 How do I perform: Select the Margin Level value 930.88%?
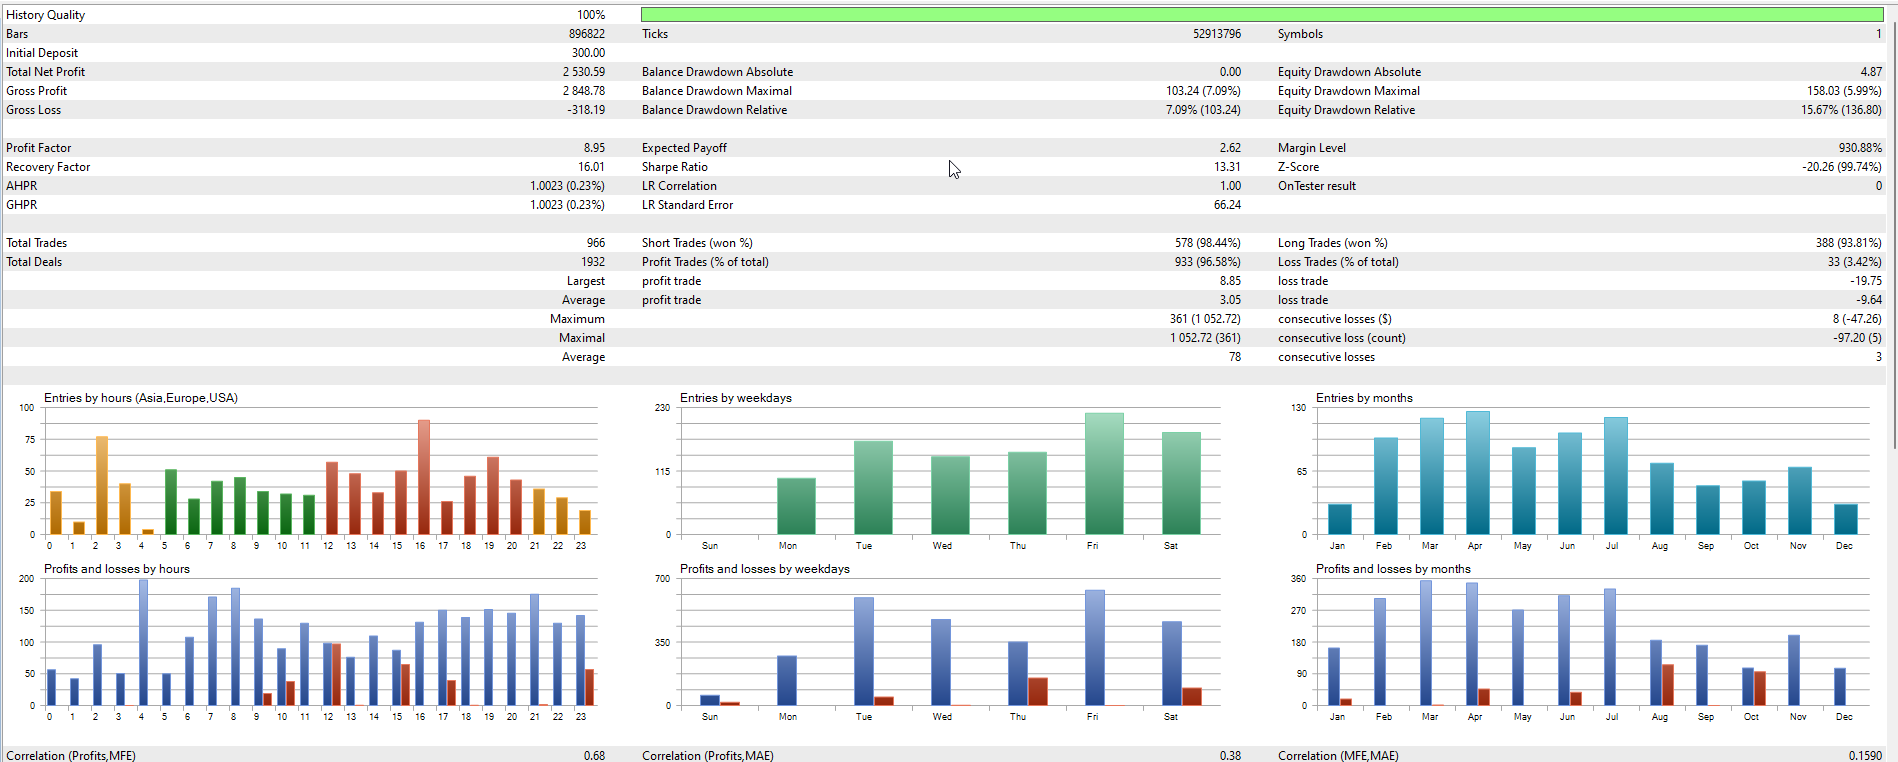1860,148
